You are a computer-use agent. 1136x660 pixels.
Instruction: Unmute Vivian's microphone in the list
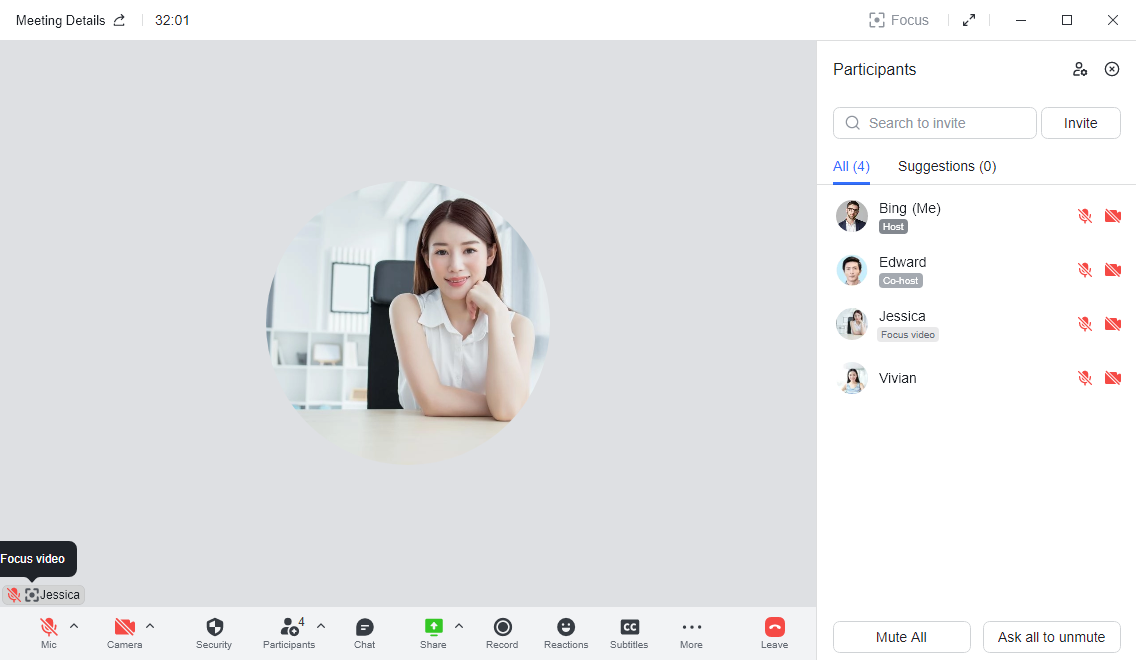tap(1084, 378)
